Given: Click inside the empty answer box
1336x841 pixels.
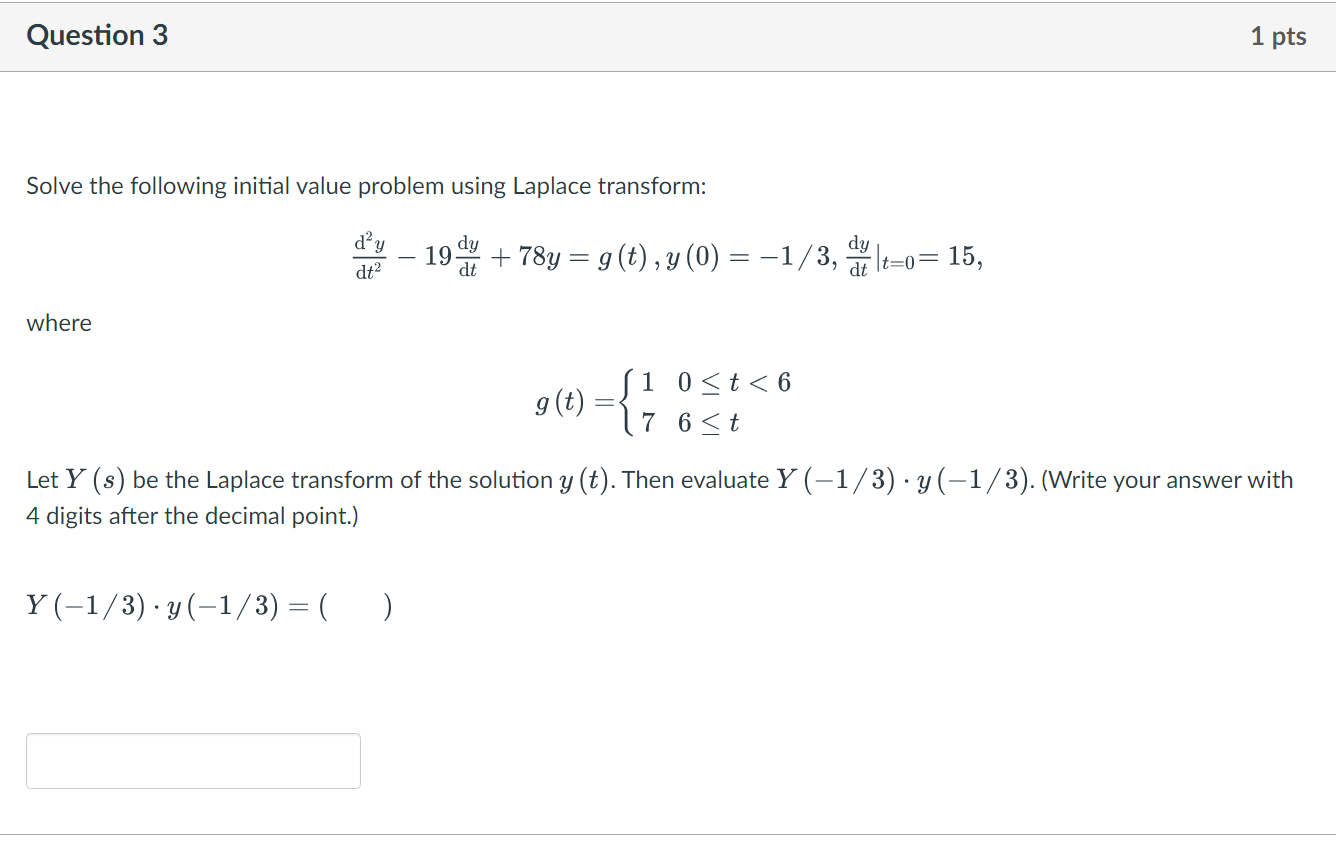Looking at the screenshot, I should point(193,761).
